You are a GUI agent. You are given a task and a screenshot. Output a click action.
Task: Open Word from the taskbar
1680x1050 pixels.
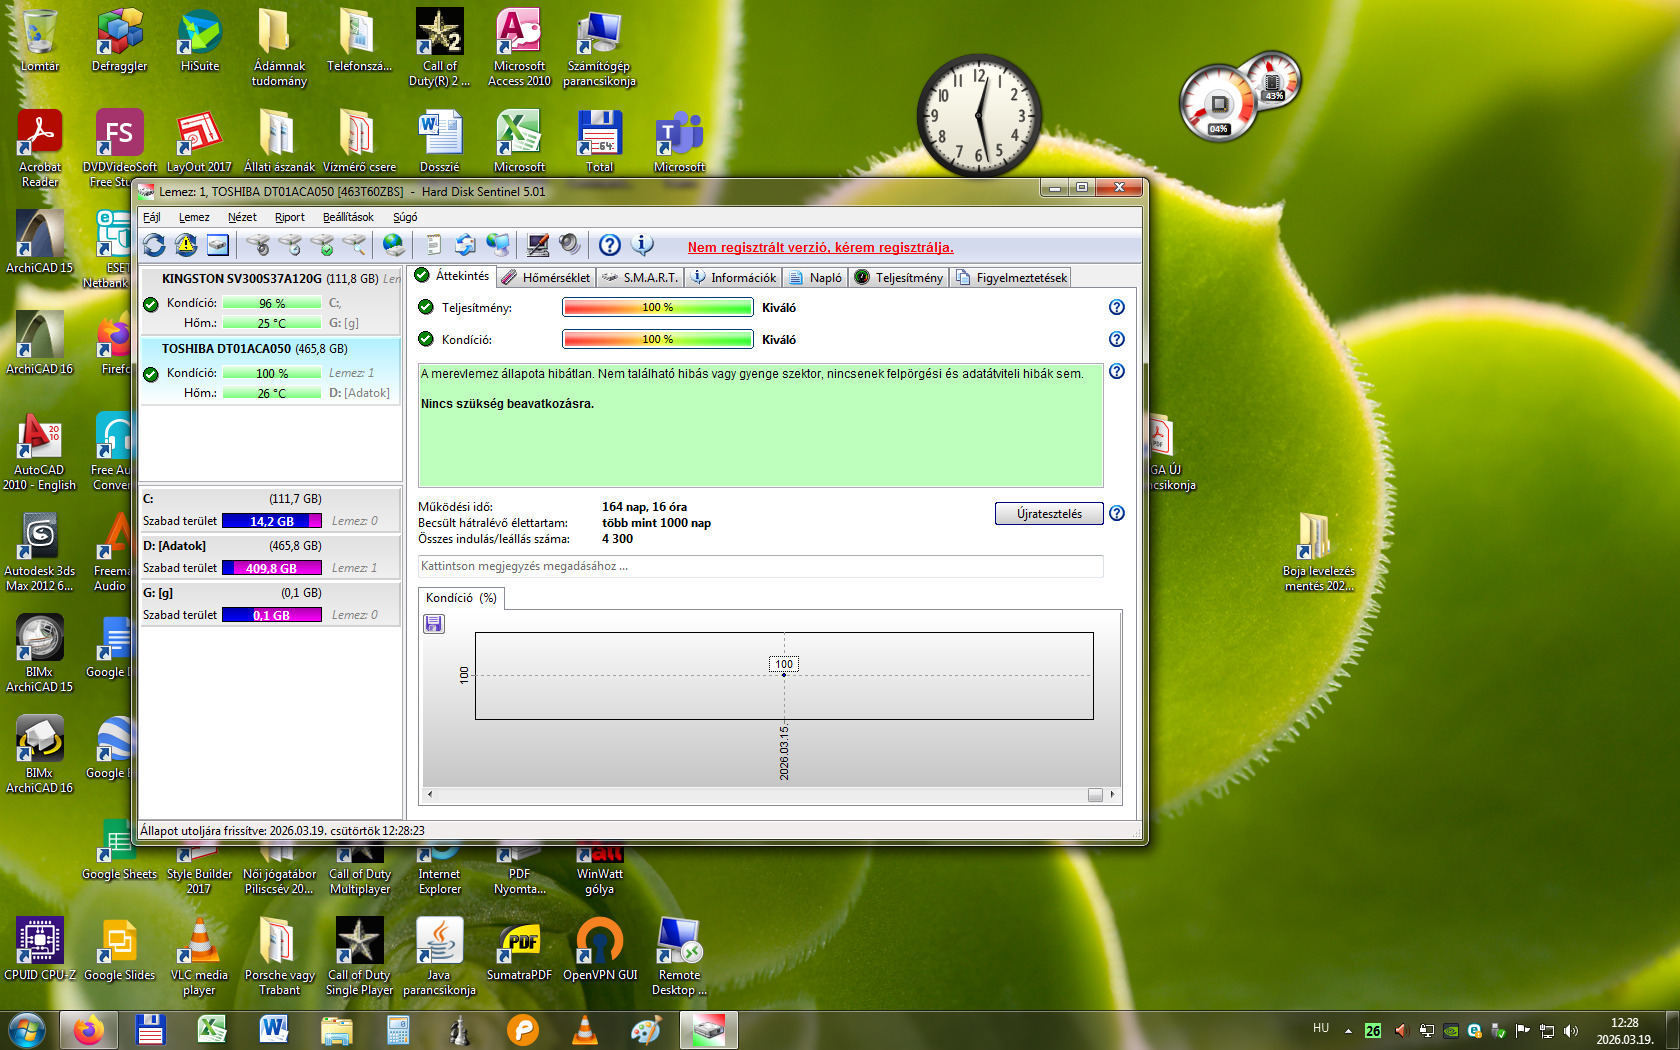tap(273, 1030)
